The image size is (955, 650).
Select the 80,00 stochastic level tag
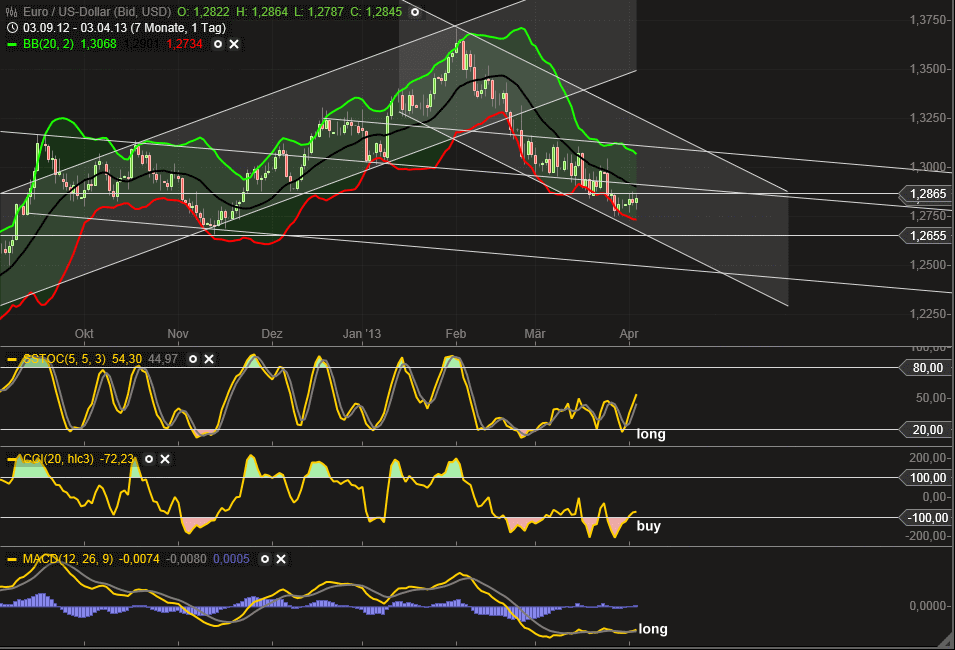(927, 367)
